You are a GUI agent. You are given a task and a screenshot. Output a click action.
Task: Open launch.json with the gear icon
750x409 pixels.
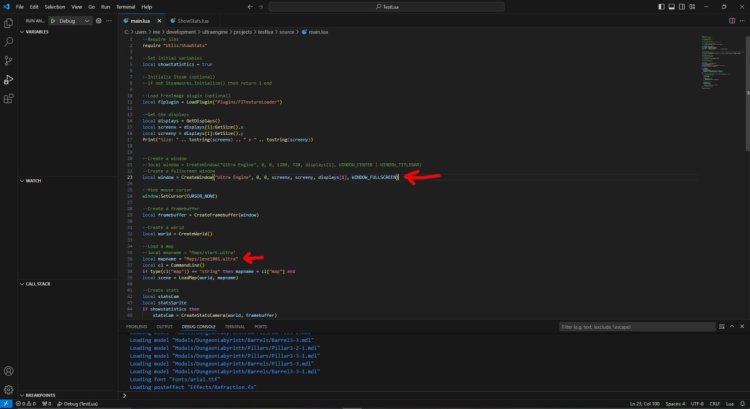[97, 19]
